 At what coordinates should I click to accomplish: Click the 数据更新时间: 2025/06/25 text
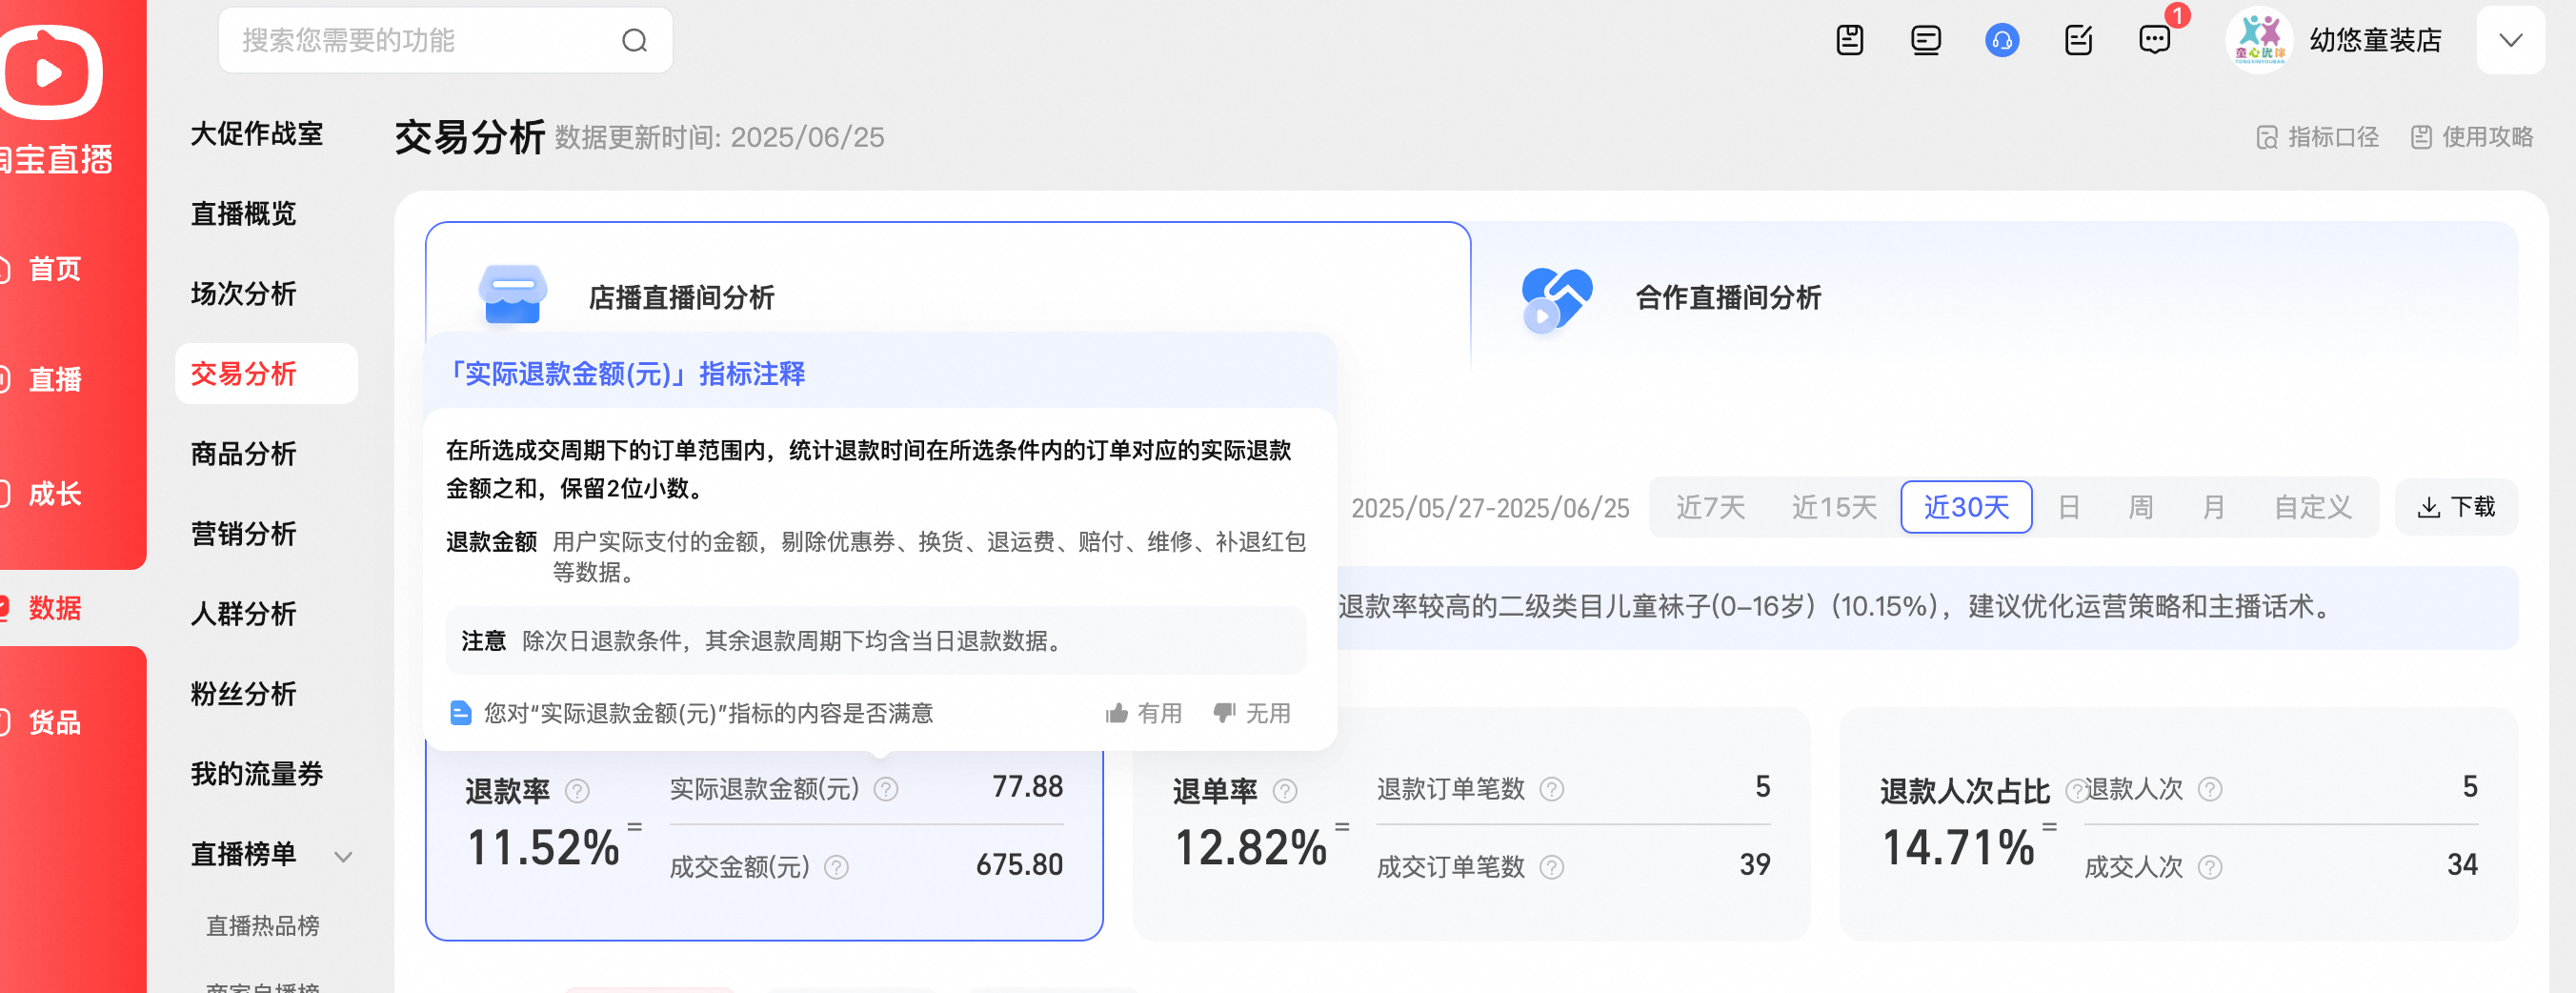(x=719, y=137)
